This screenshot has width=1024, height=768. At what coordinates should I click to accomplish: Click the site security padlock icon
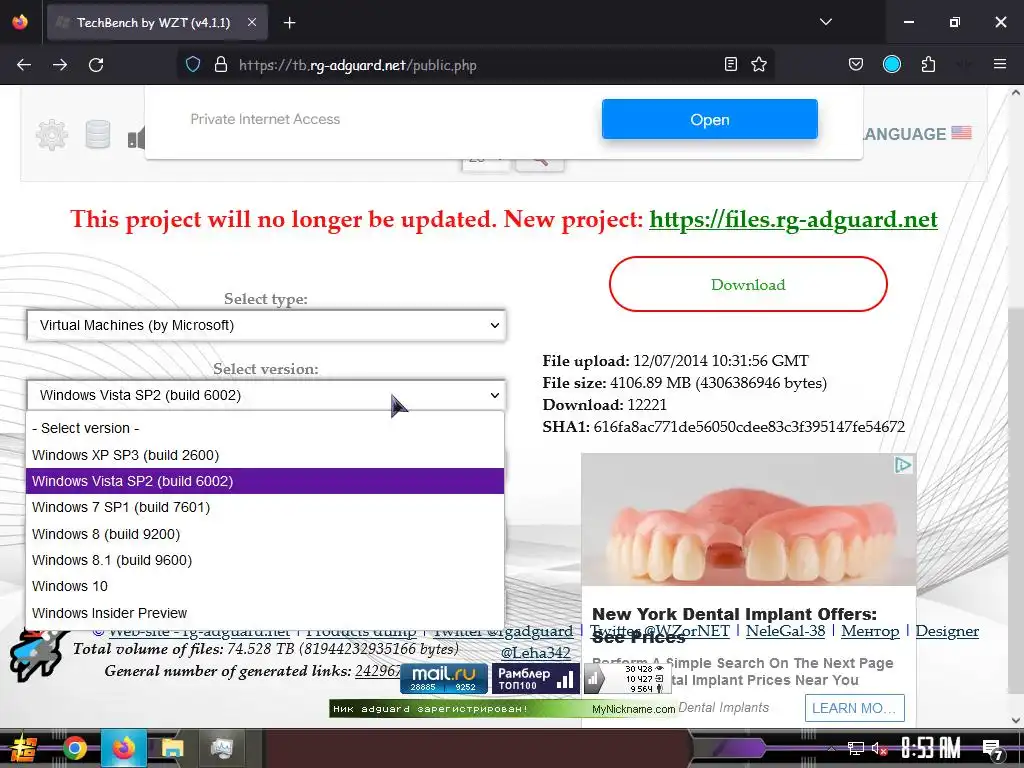(221, 65)
